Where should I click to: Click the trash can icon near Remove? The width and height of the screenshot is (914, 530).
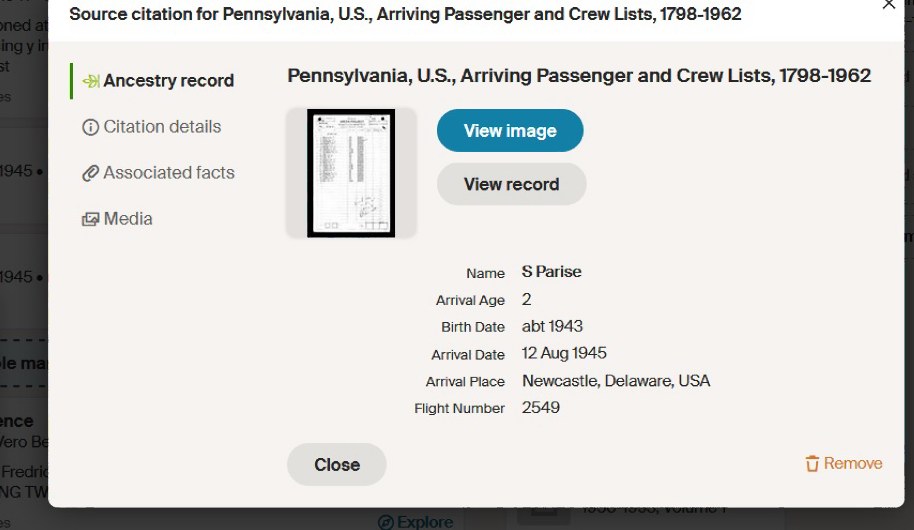[812, 464]
